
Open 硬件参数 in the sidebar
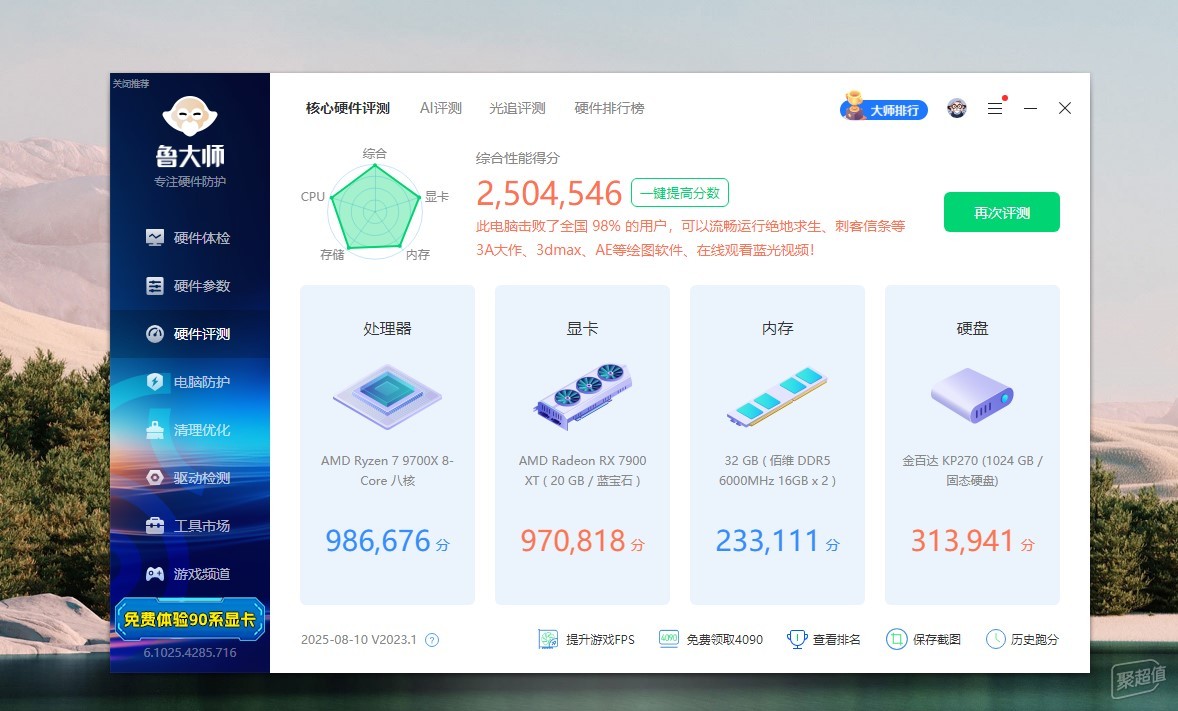point(189,286)
